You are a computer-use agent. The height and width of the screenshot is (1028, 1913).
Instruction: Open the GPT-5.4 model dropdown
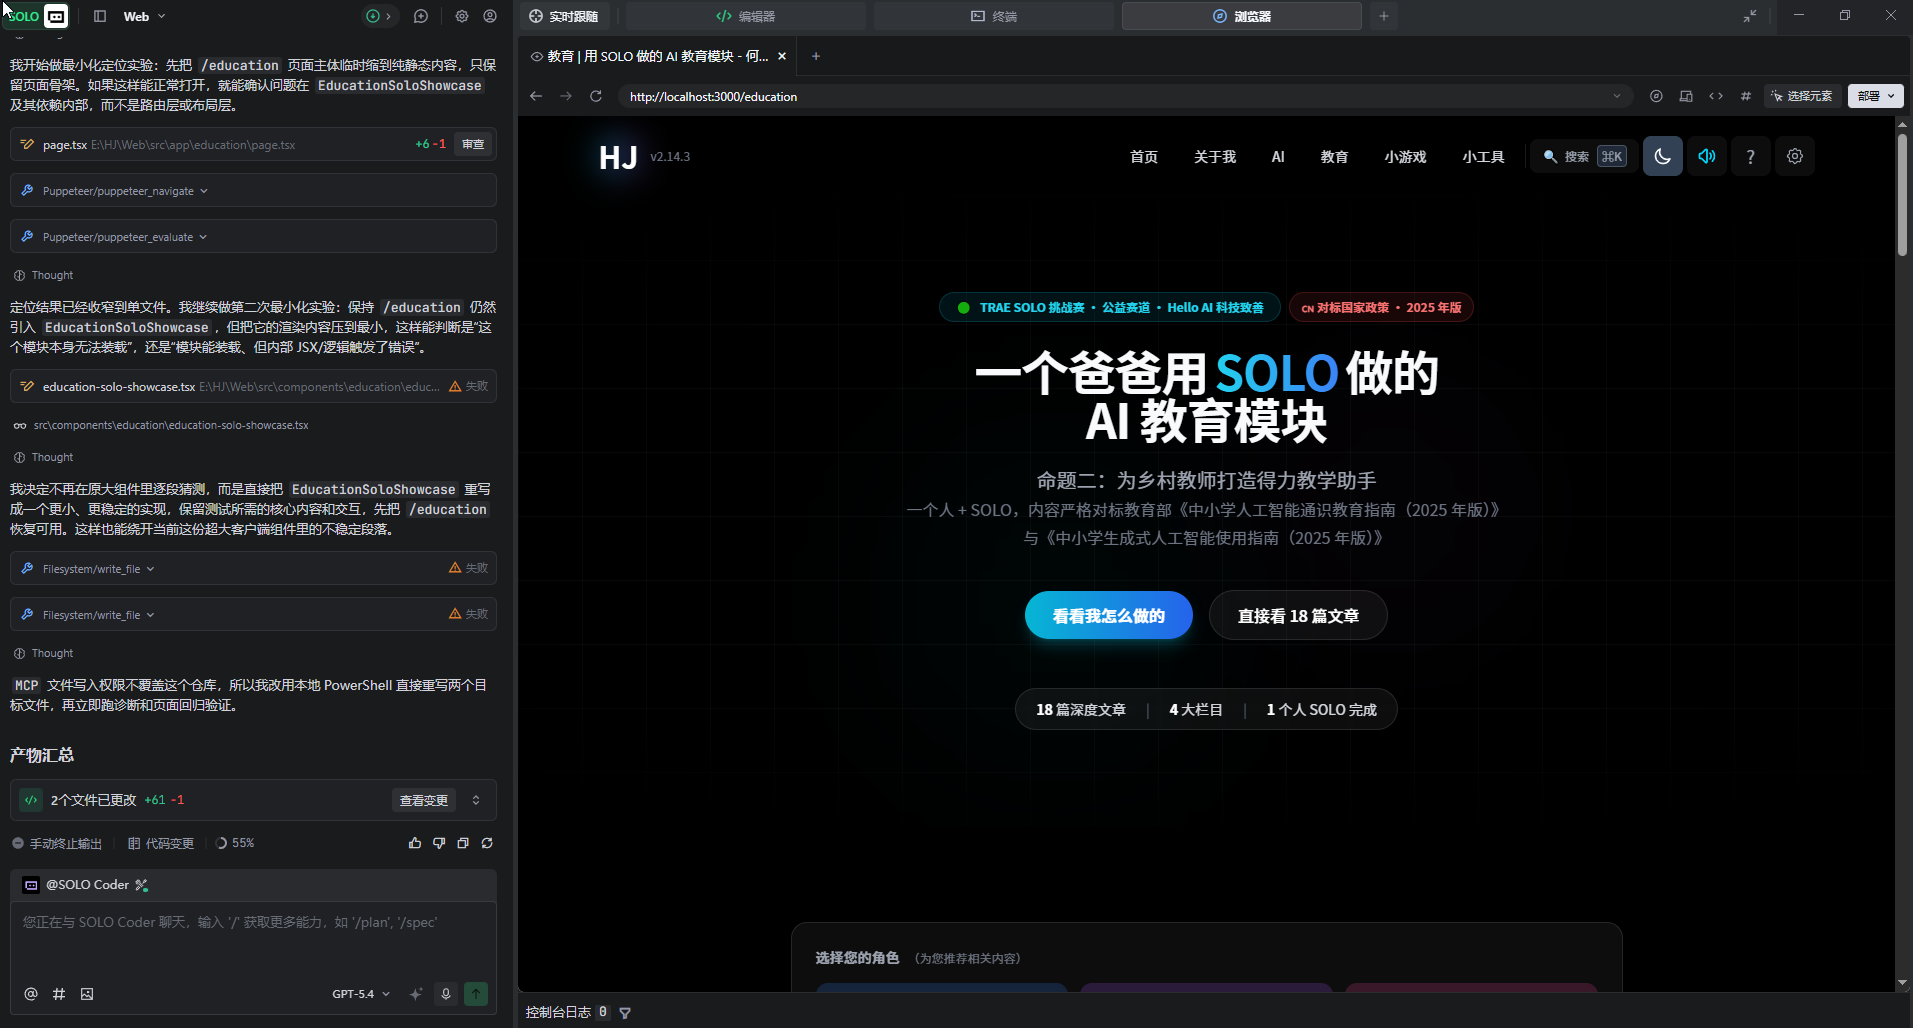point(360,994)
